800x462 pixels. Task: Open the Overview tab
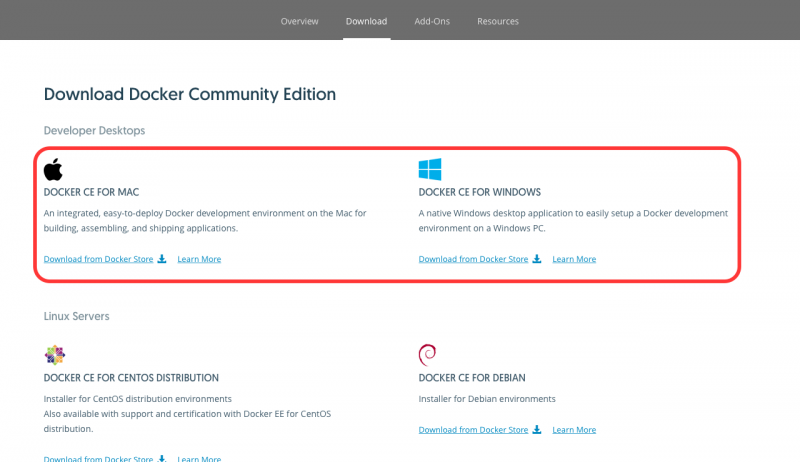[x=299, y=21]
